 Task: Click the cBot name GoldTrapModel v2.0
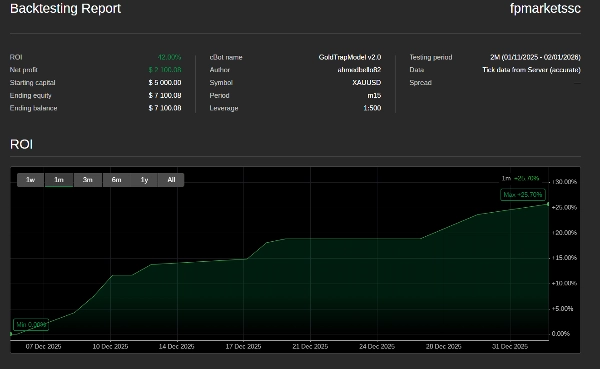pyautogui.click(x=350, y=57)
